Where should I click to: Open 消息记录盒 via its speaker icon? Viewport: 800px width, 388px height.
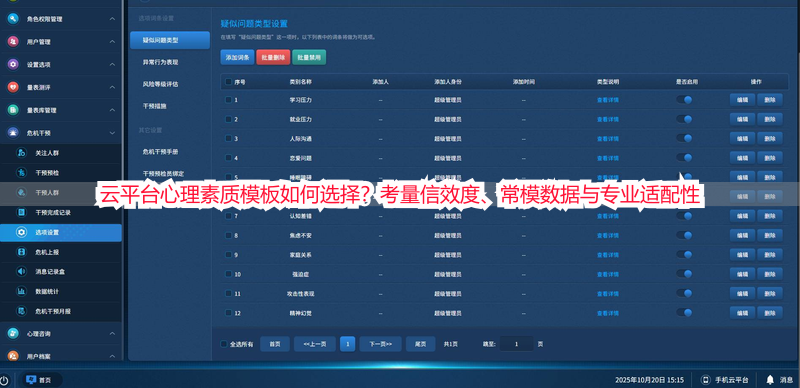click(21, 272)
